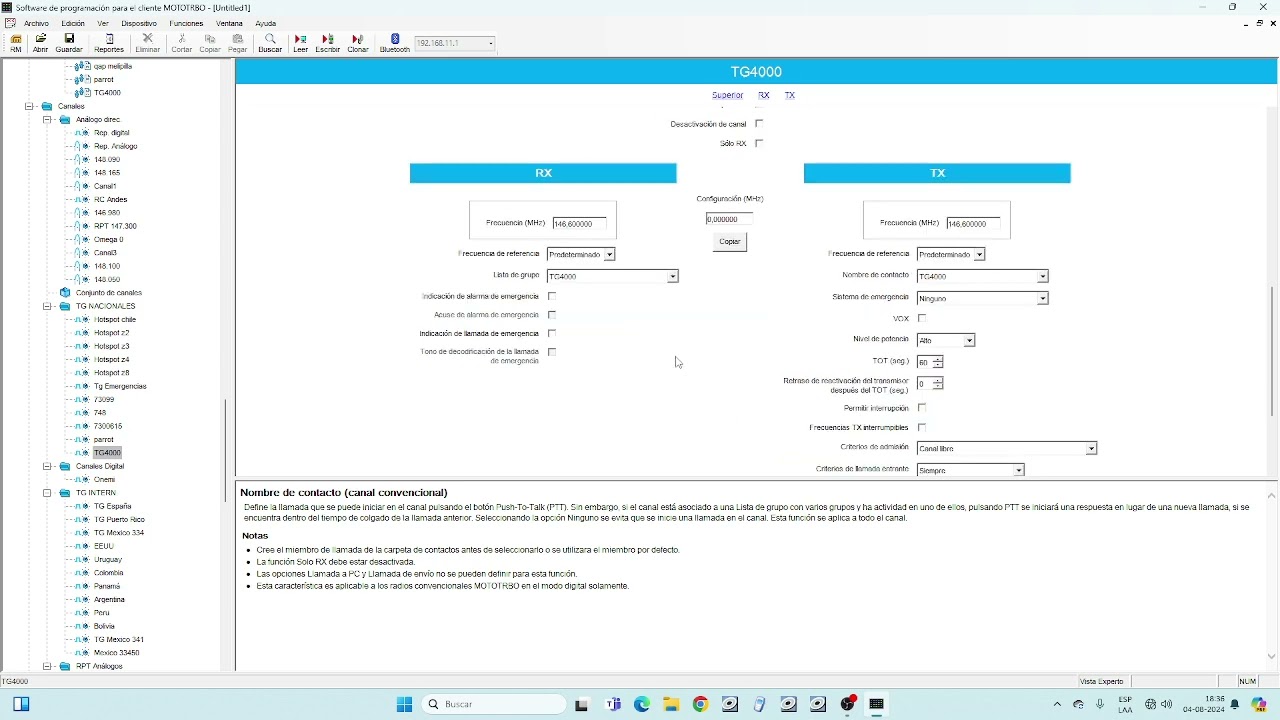The width and height of the screenshot is (1280, 720).
Task: Toggle Acuse de alarma de emergencia checkbox
Action: tap(552, 315)
